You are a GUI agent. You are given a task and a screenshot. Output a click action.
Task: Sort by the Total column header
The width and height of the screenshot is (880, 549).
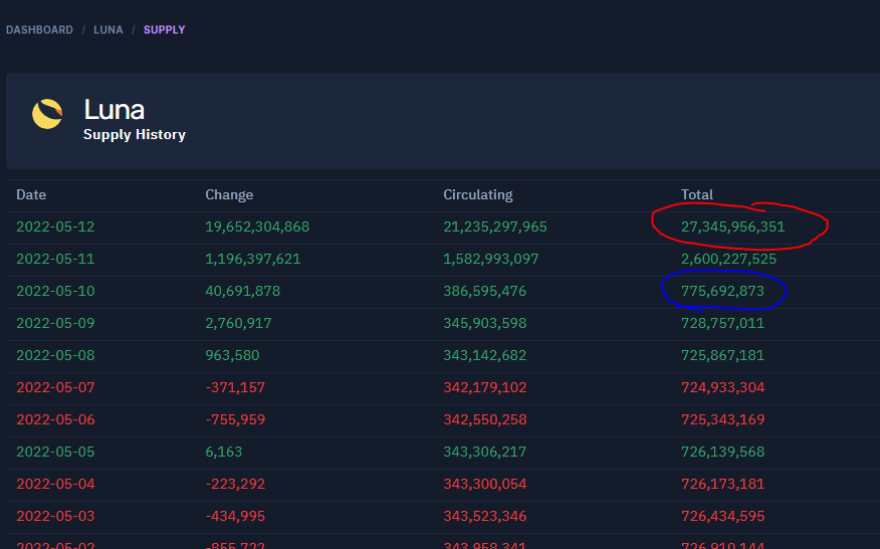coord(696,195)
